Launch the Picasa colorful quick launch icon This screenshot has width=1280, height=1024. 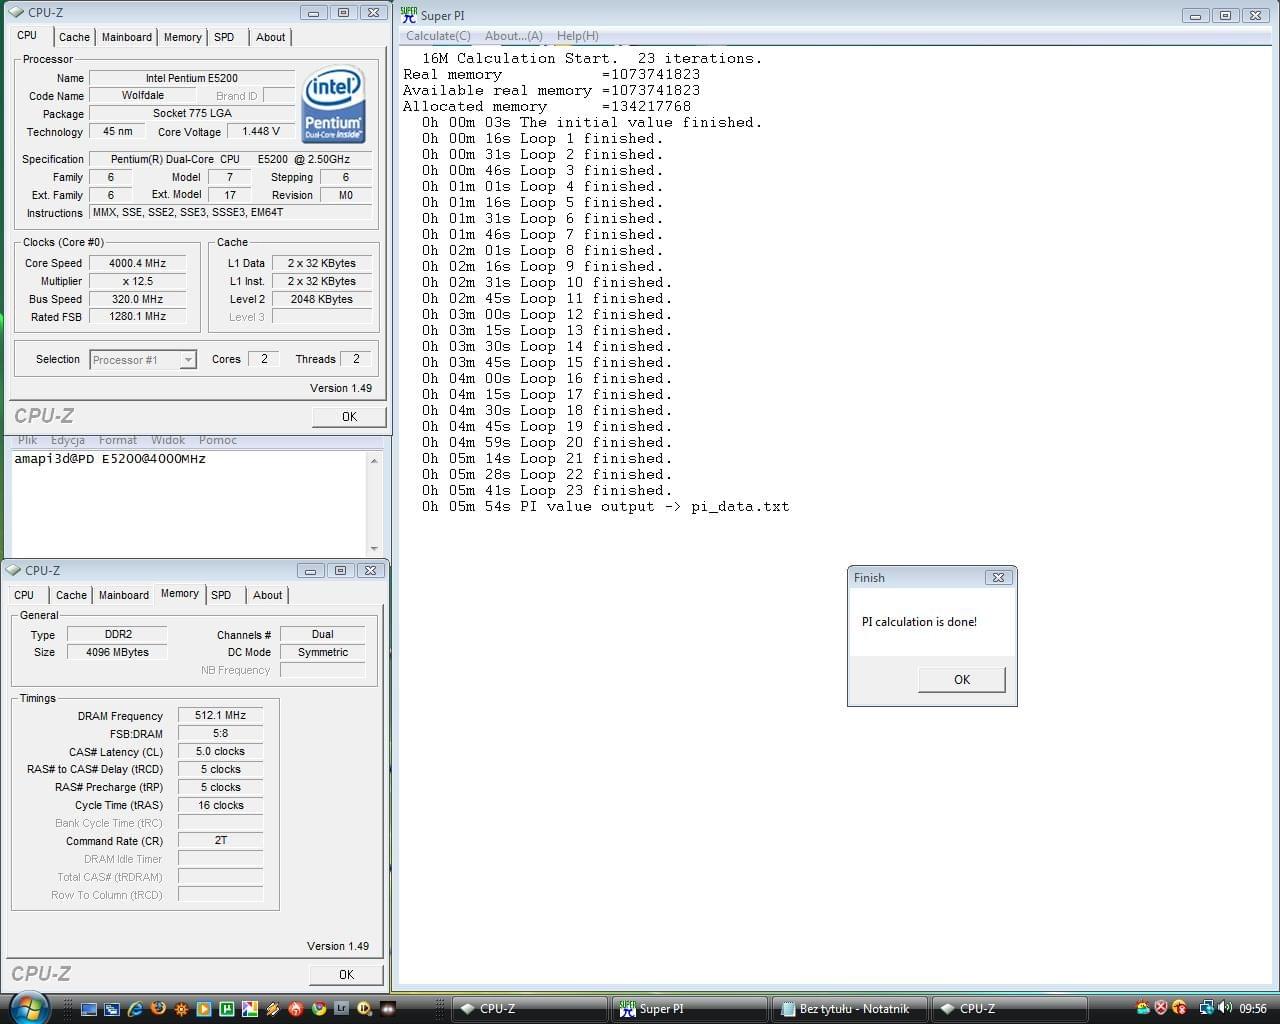pyautogui.click(x=250, y=1009)
